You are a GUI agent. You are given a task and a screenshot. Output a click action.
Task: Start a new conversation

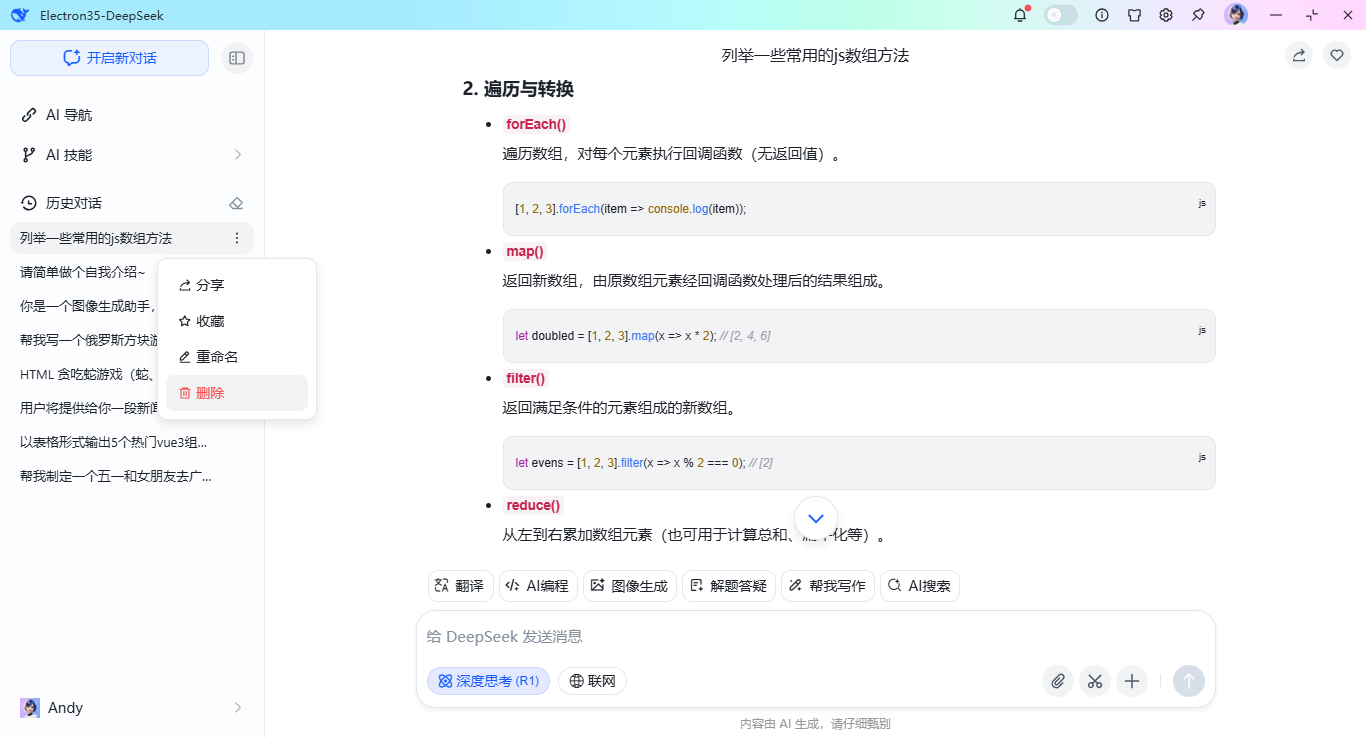click(x=109, y=58)
